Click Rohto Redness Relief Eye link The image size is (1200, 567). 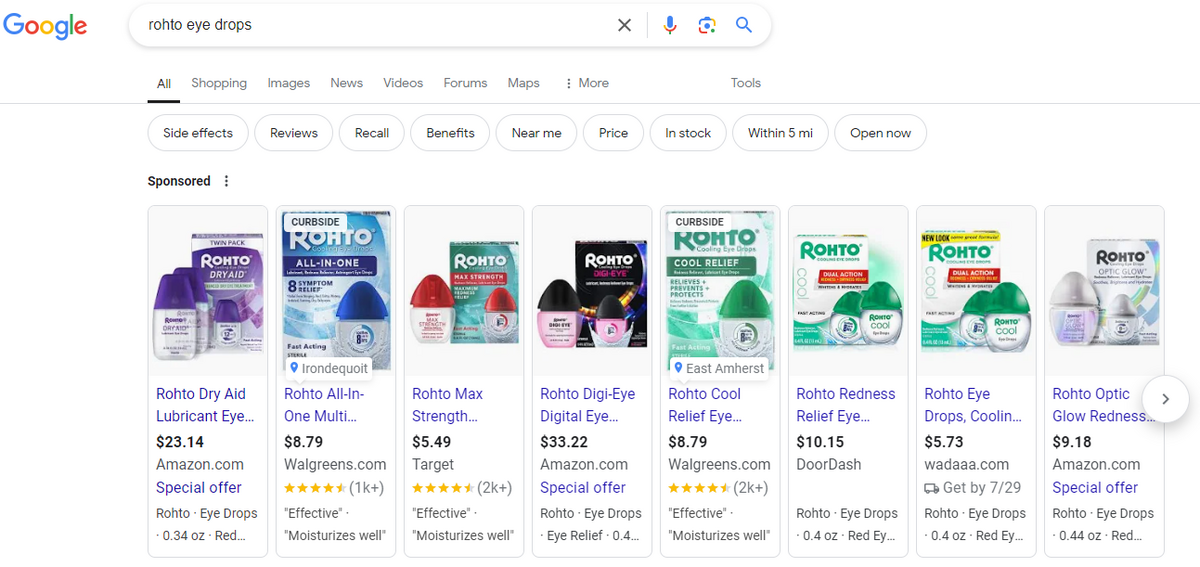coord(846,405)
